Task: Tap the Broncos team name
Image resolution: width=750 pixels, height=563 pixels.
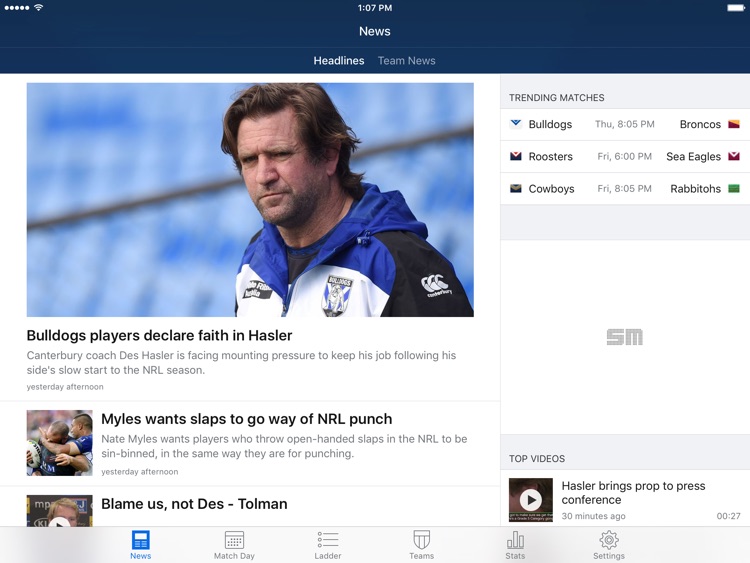Action: (700, 124)
